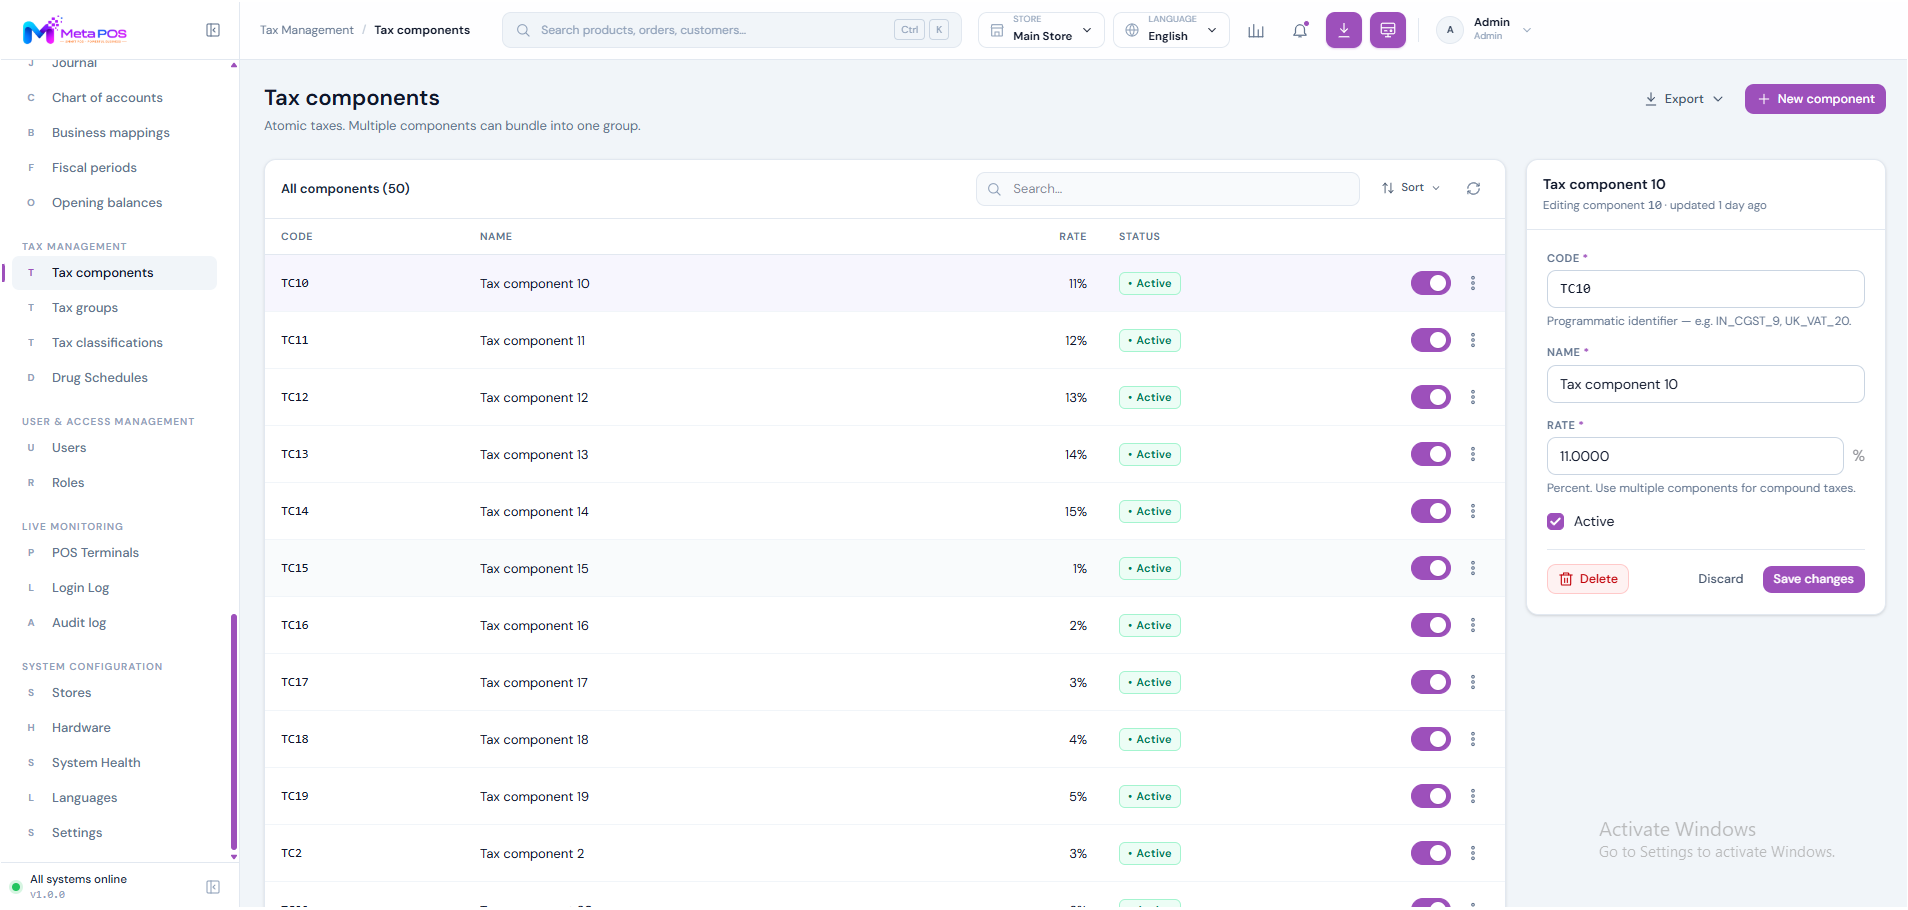Expand the Admin user menu chevron
The height and width of the screenshot is (910, 1908).
pos(1527,30)
